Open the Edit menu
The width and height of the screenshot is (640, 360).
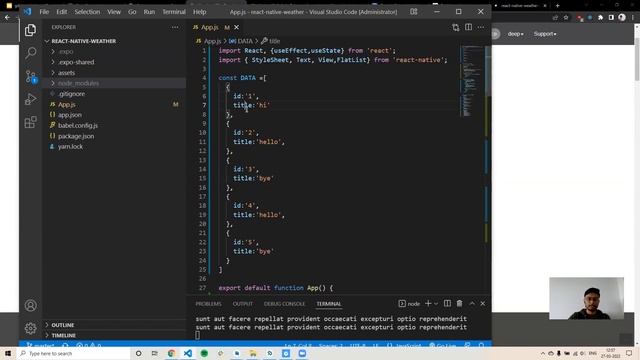point(62,12)
